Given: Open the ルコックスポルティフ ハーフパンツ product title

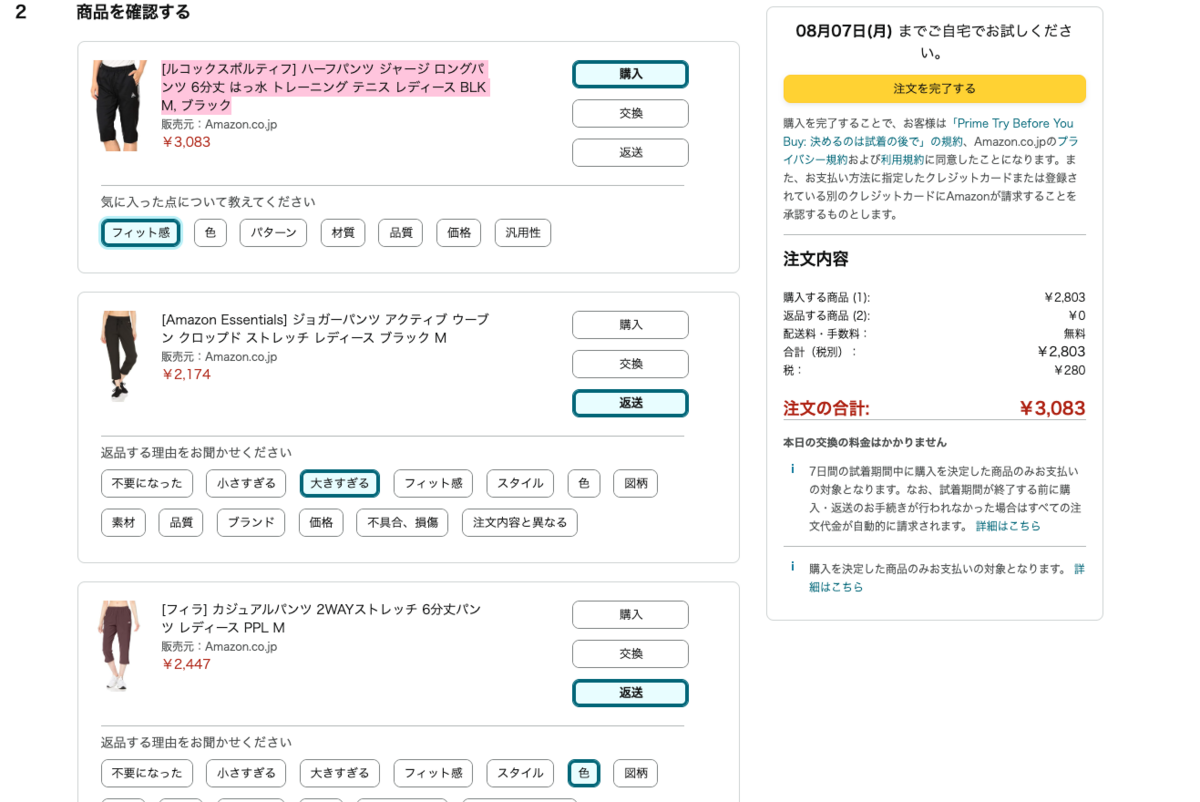Looking at the screenshot, I should point(325,87).
